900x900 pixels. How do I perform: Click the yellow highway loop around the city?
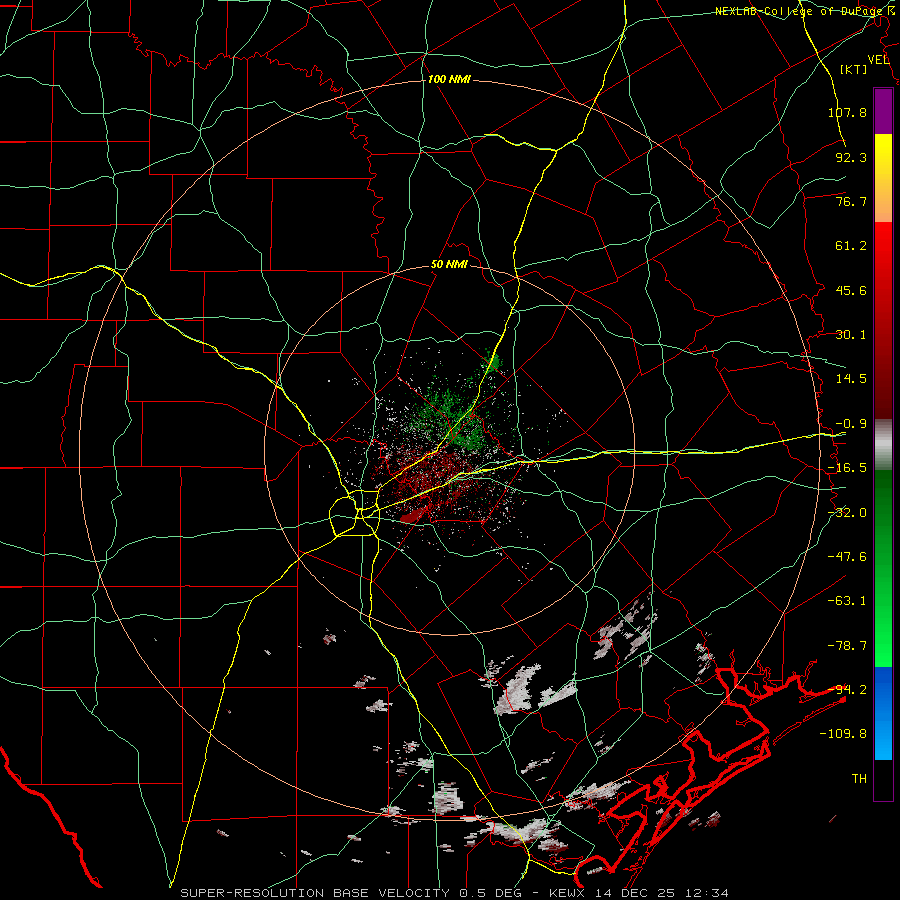(354, 514)
